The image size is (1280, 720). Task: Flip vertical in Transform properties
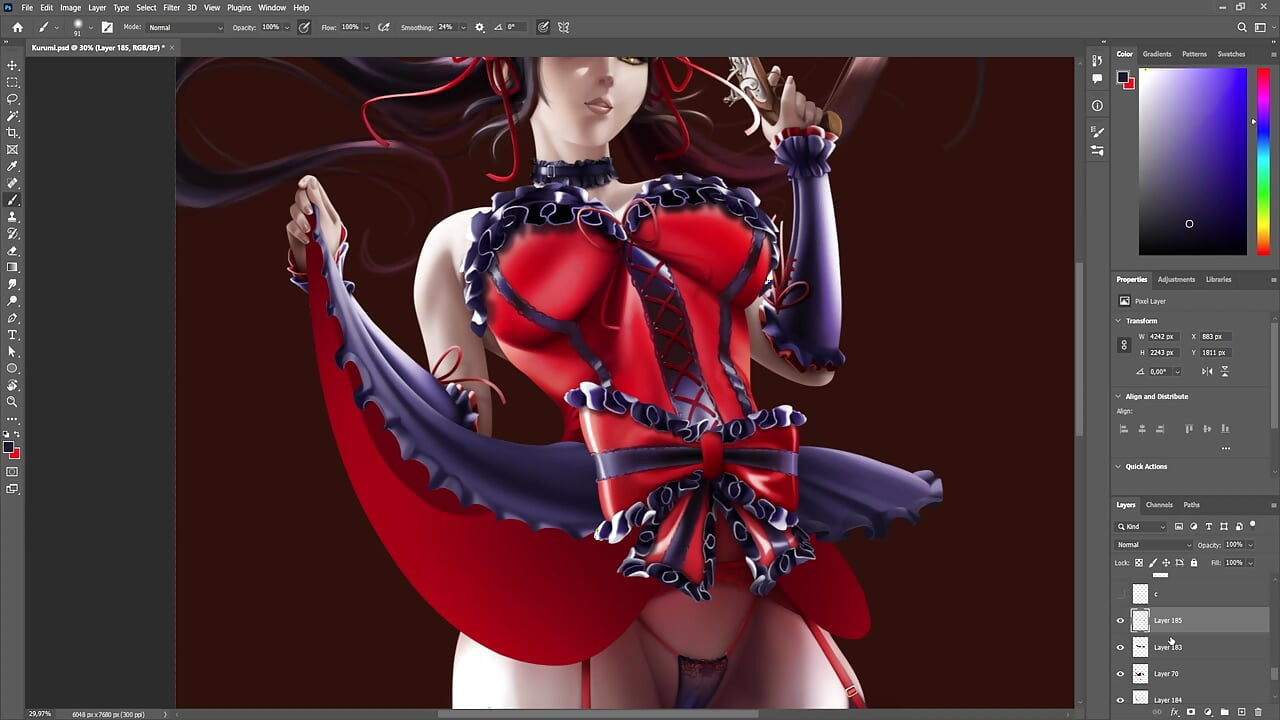click(x=1224, y=371)
